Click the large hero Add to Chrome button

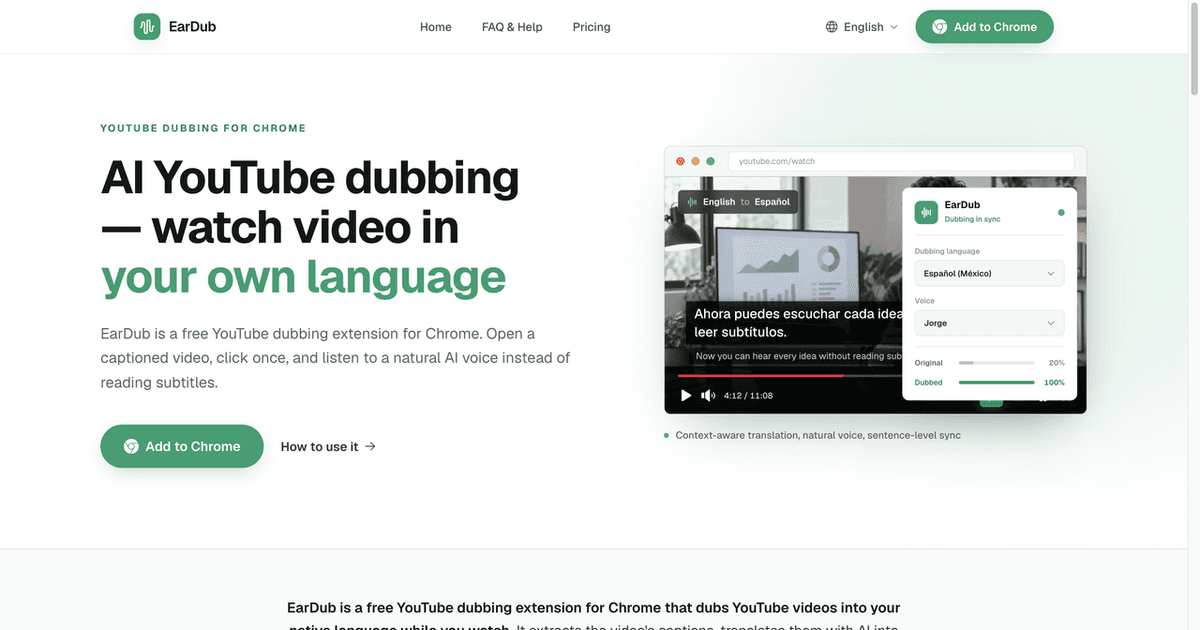click(182, 446)
